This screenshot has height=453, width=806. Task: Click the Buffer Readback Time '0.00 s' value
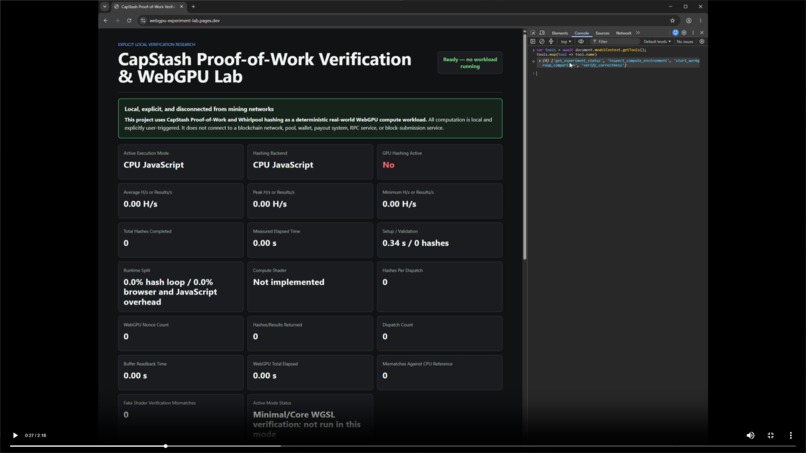click(135, 376)
